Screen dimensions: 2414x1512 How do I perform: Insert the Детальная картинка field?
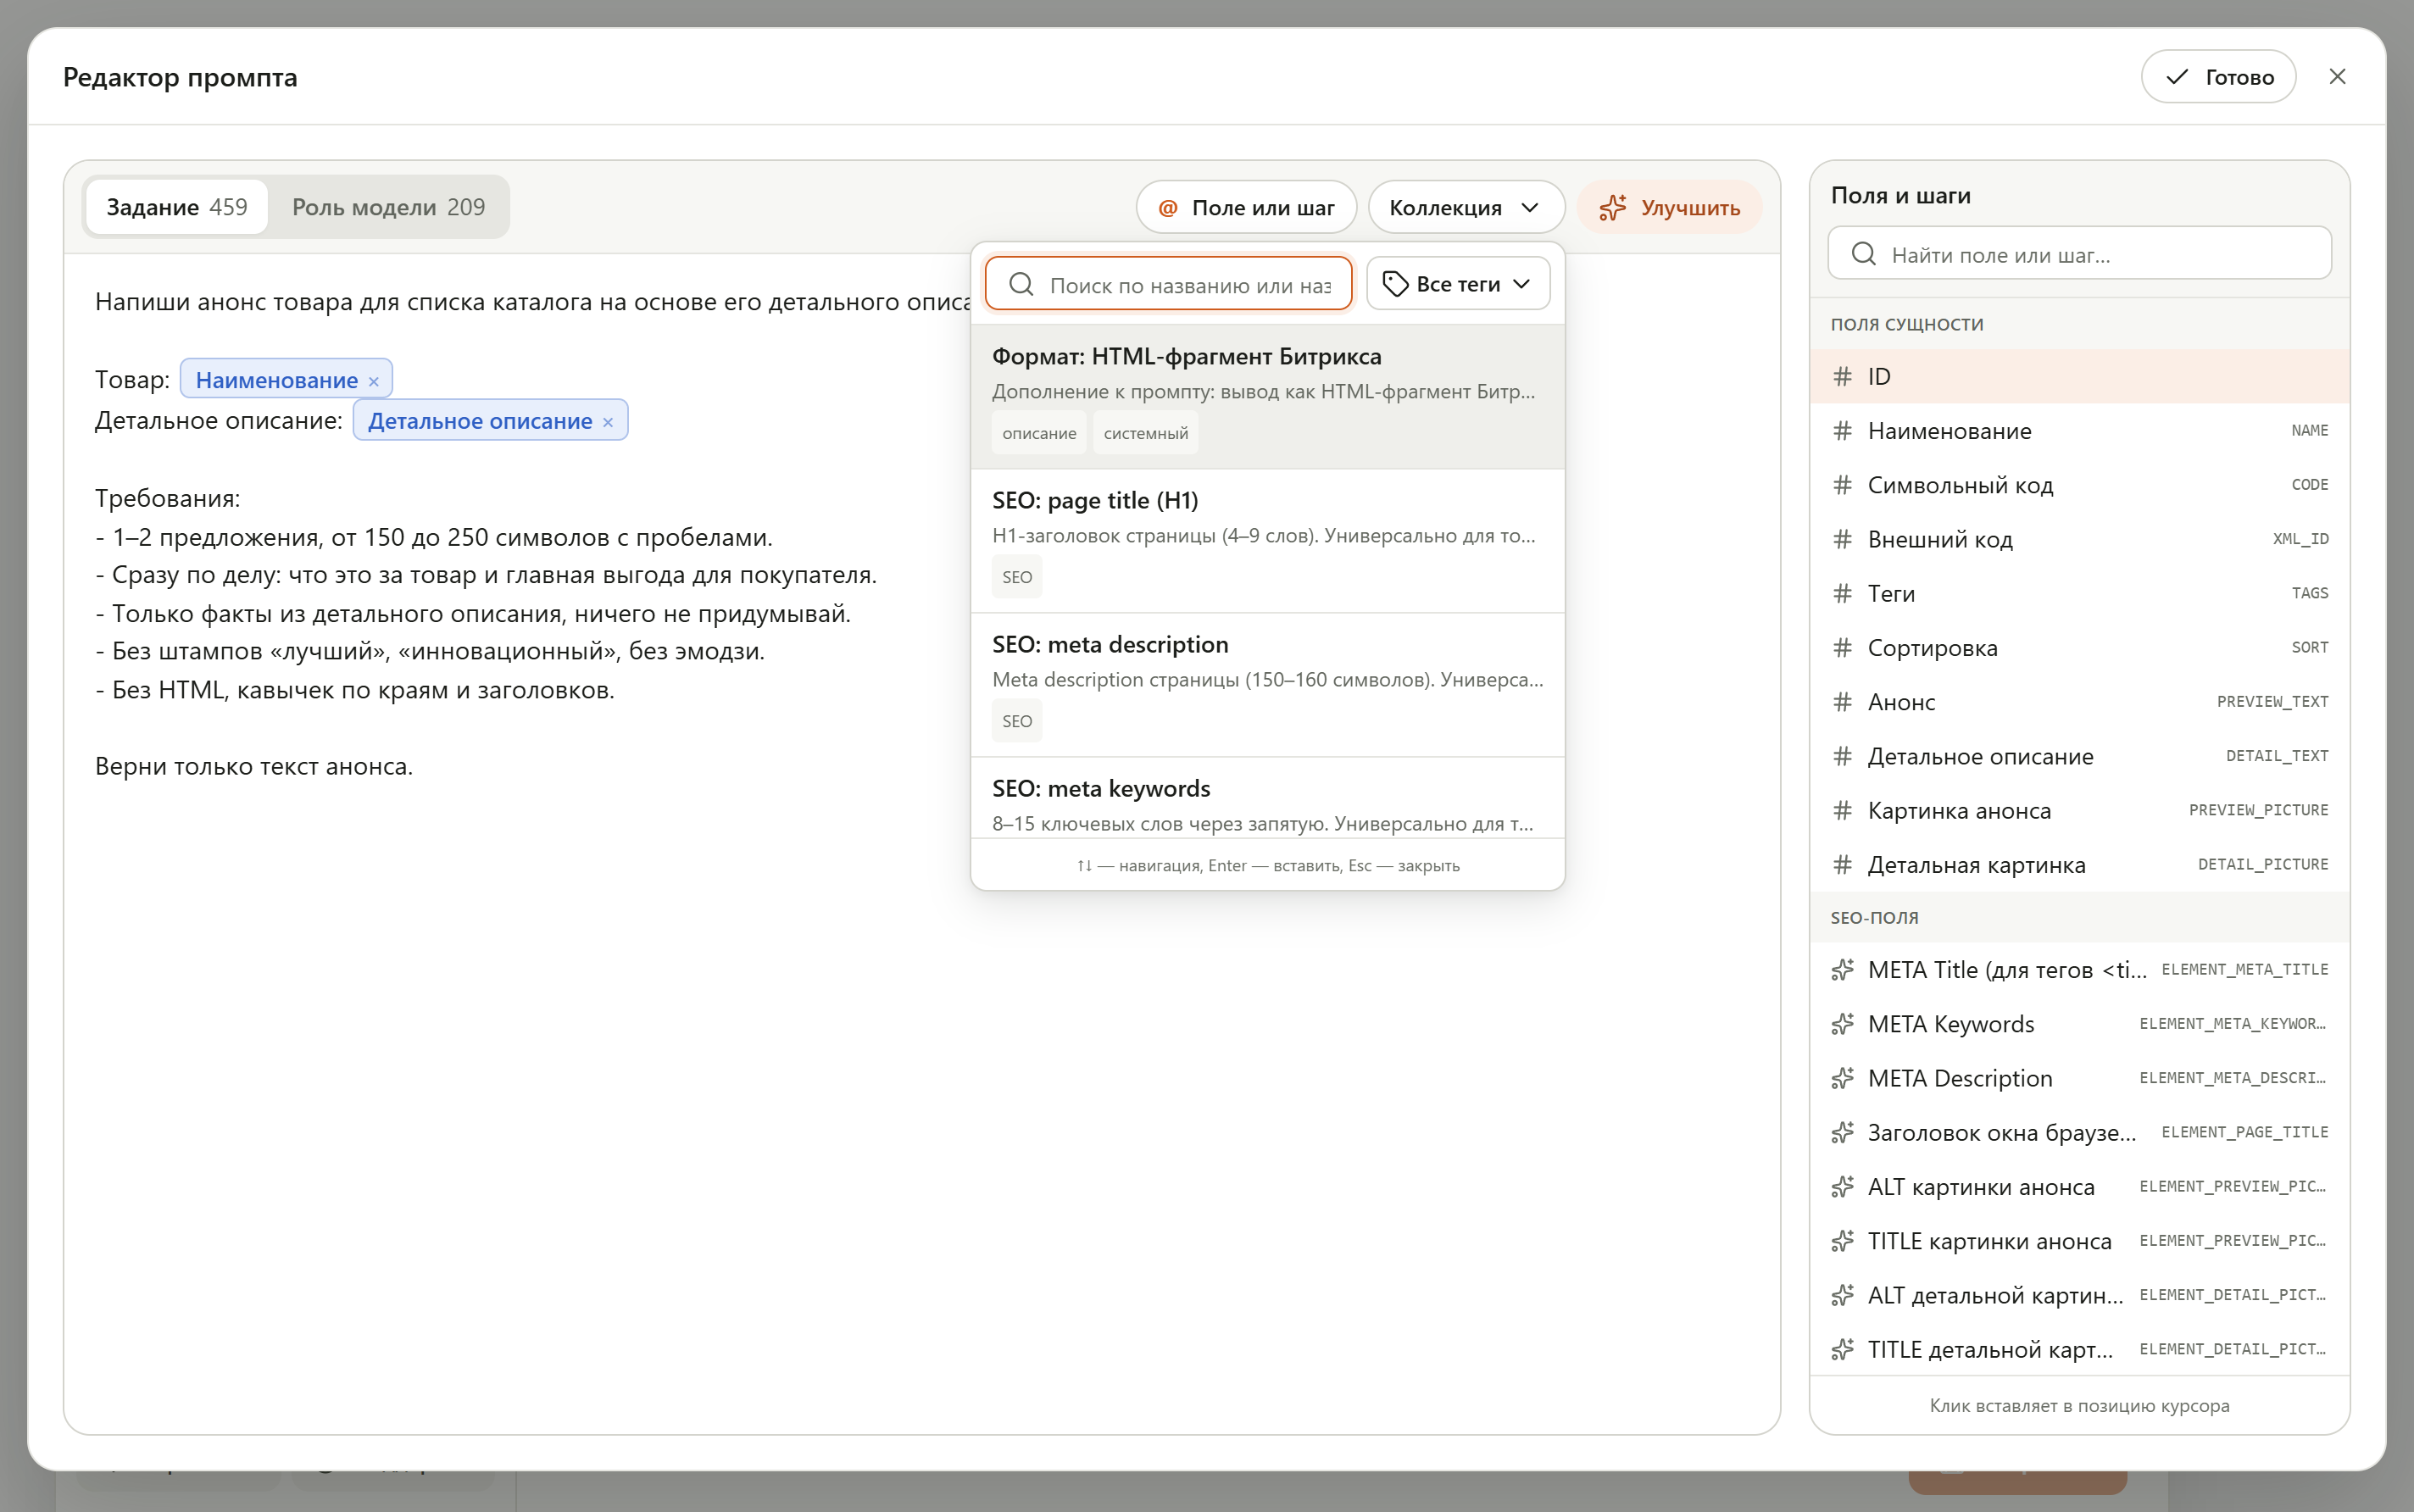(2079, 864)
